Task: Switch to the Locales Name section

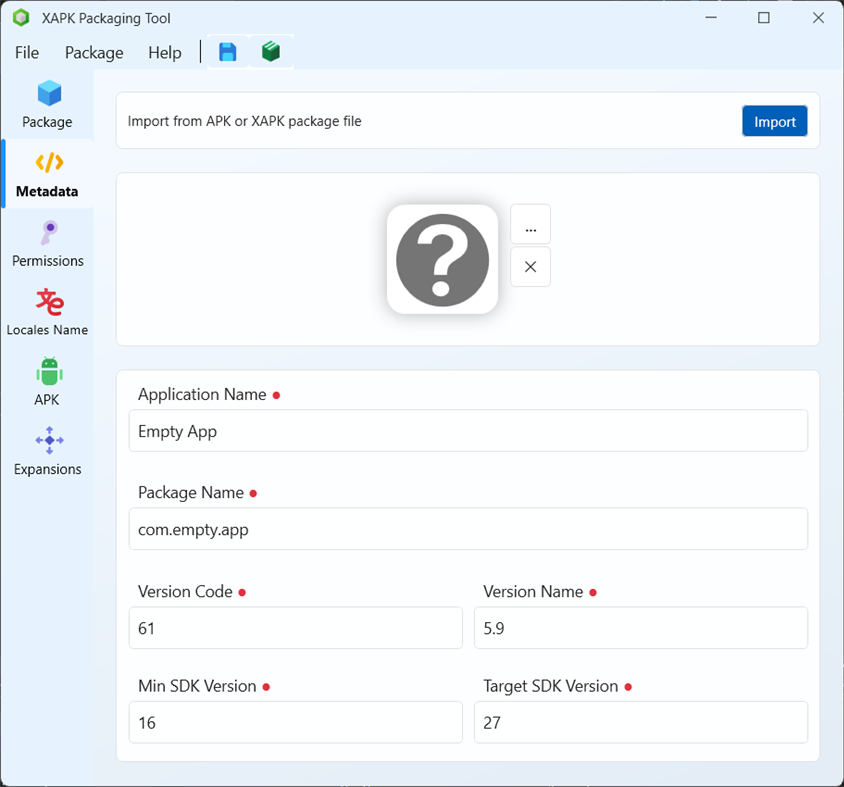Action: tap(47, 311)
